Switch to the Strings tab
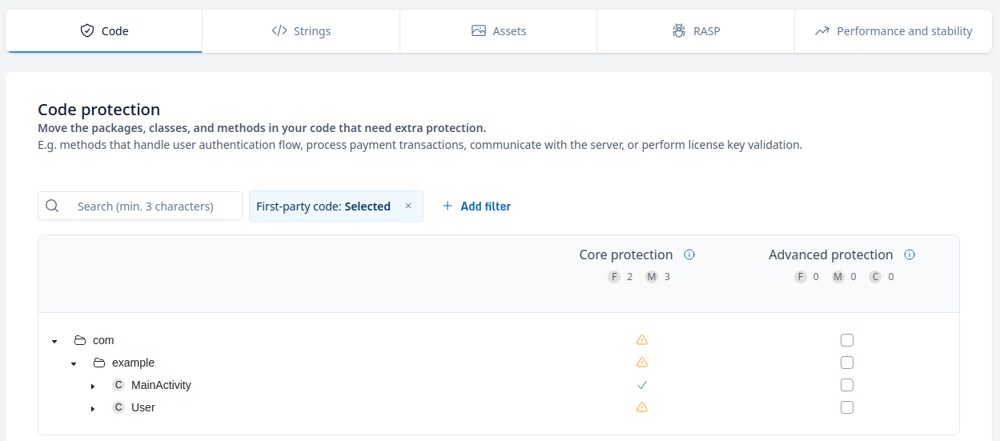 tap(301, 31)
